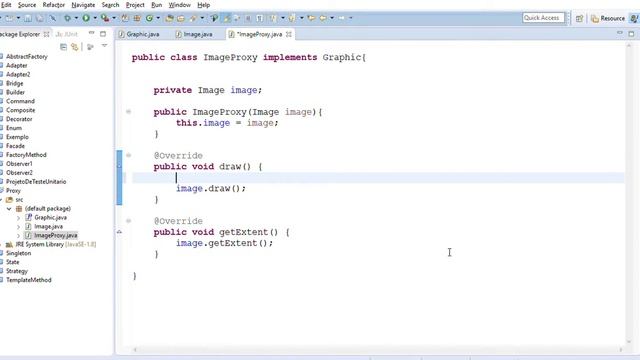Expand the Image.java tree node
This screenshot has height=360, width=640.
click(x=18, y=227)
